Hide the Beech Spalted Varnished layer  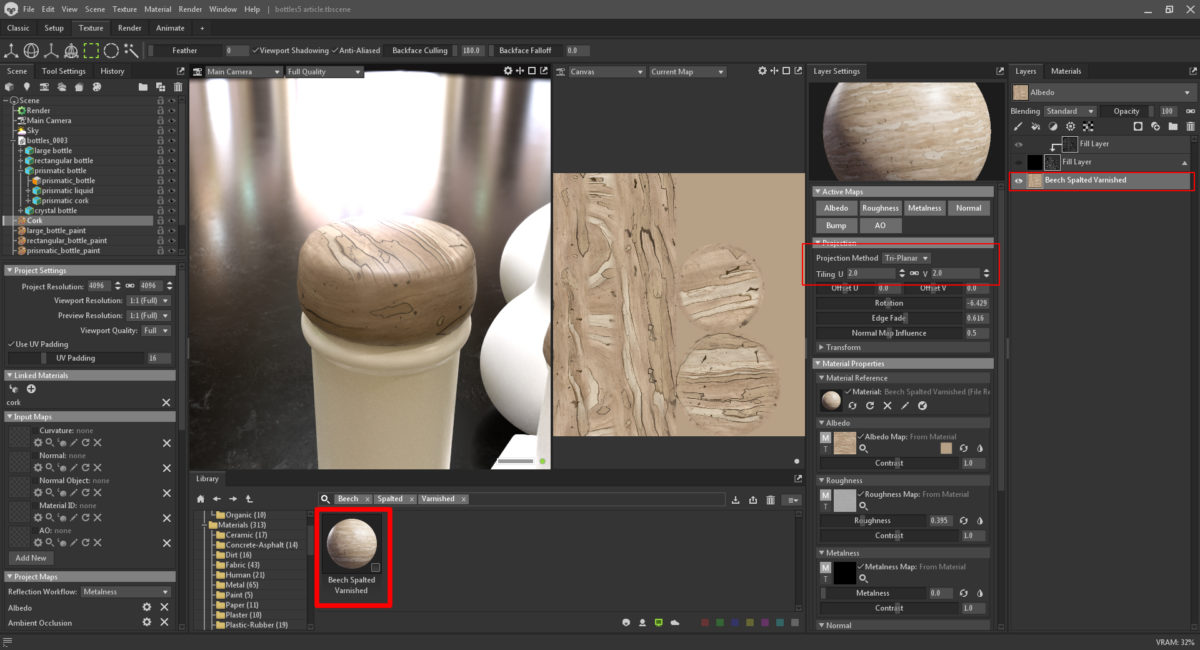click(x=1019, y=181)
